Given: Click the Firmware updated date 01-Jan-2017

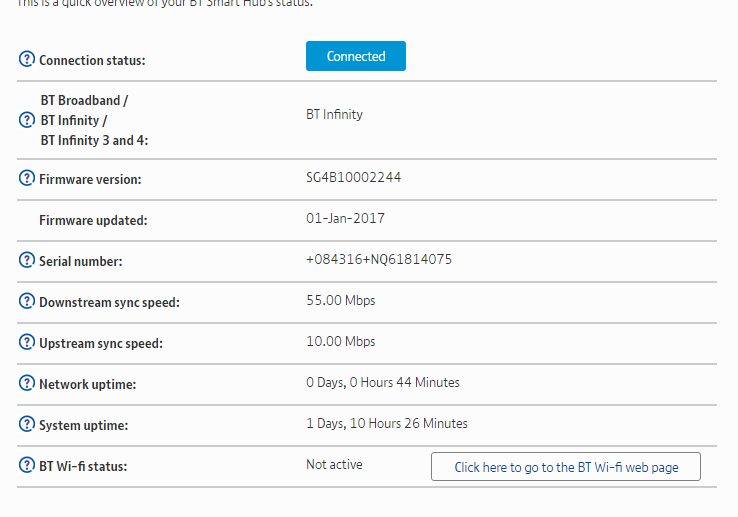Looking at the screenshot, I should [345, 218].
